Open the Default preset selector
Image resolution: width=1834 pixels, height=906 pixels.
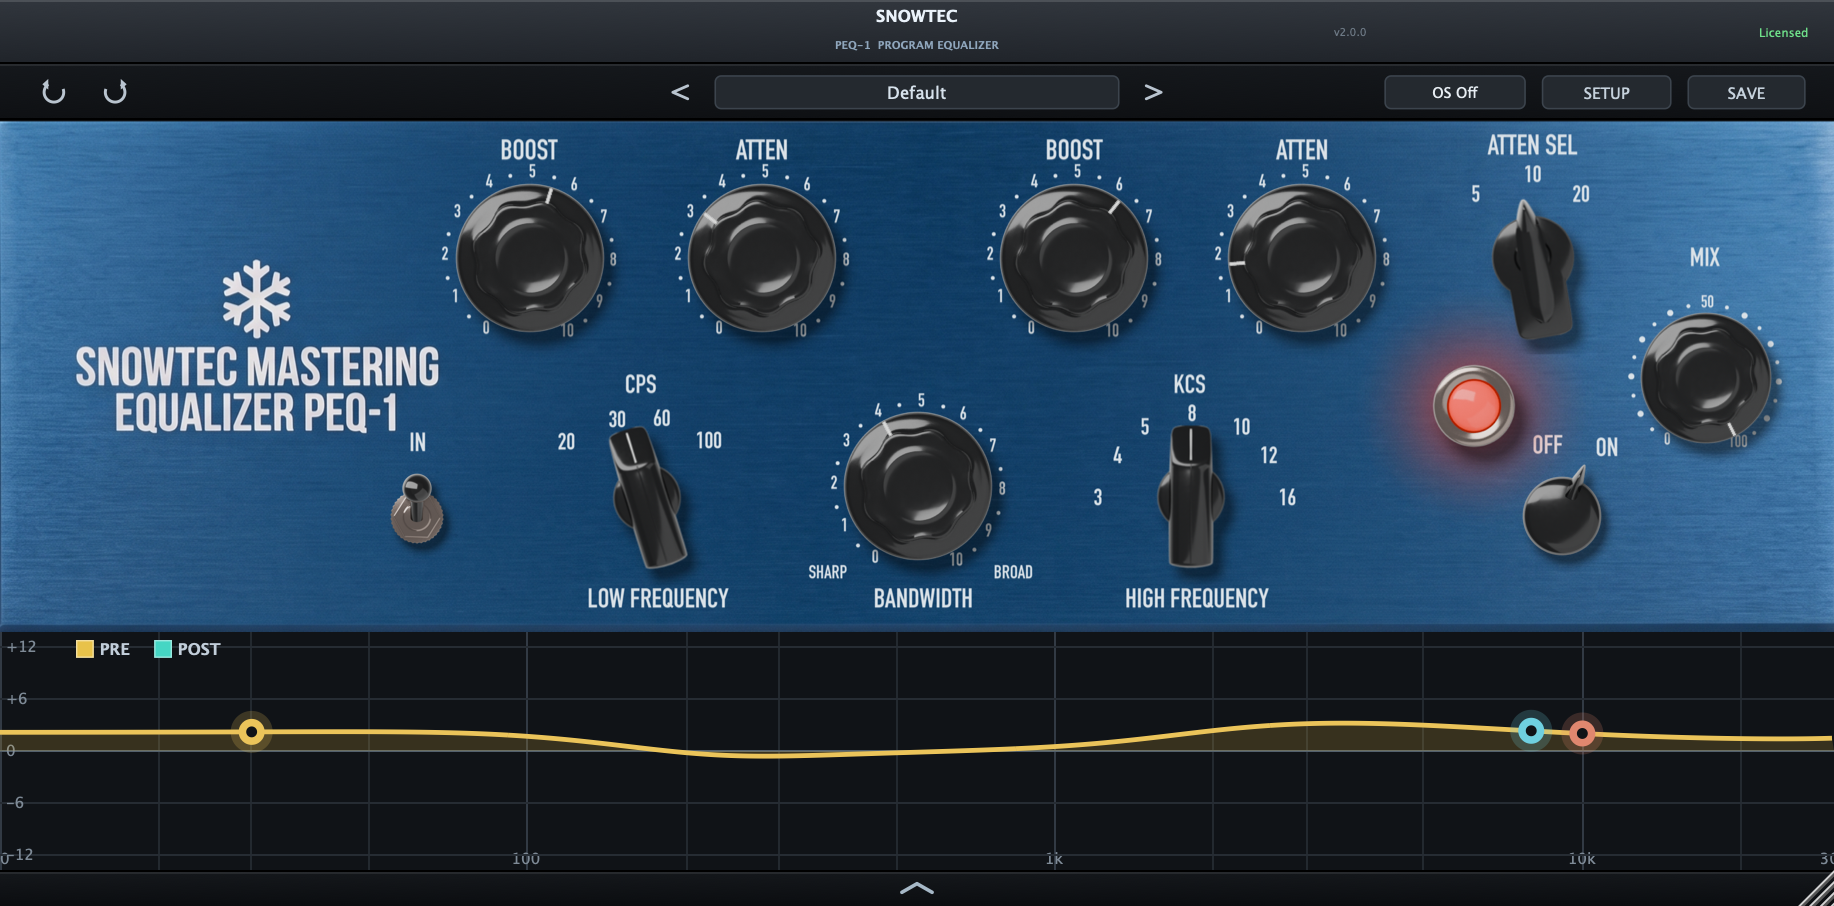pos(916,92)
